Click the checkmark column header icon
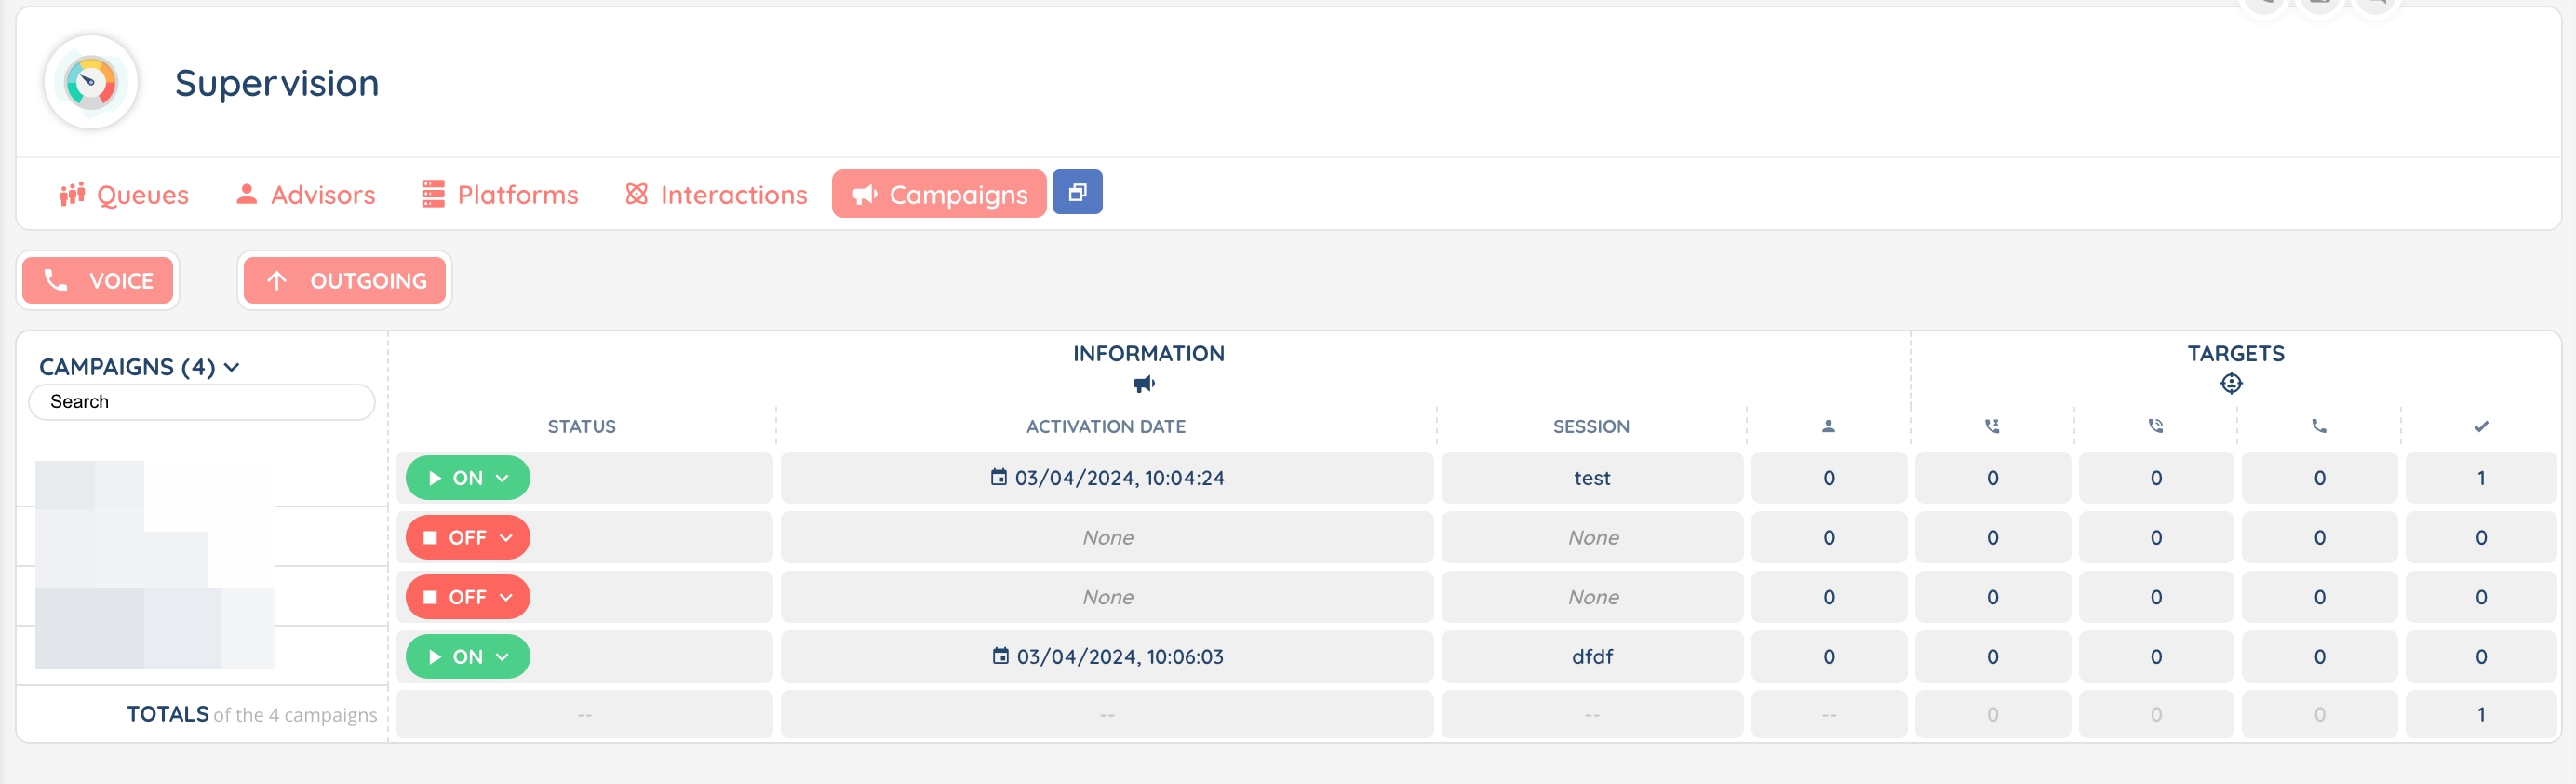 point(2481,427)
